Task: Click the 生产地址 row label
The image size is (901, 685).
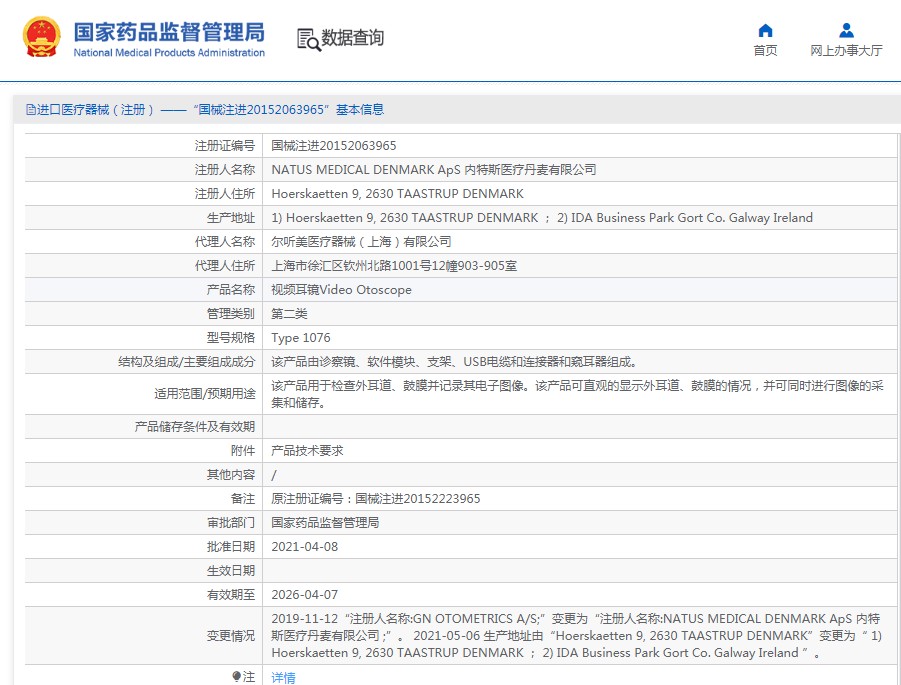Action: [x=231, y=218]
